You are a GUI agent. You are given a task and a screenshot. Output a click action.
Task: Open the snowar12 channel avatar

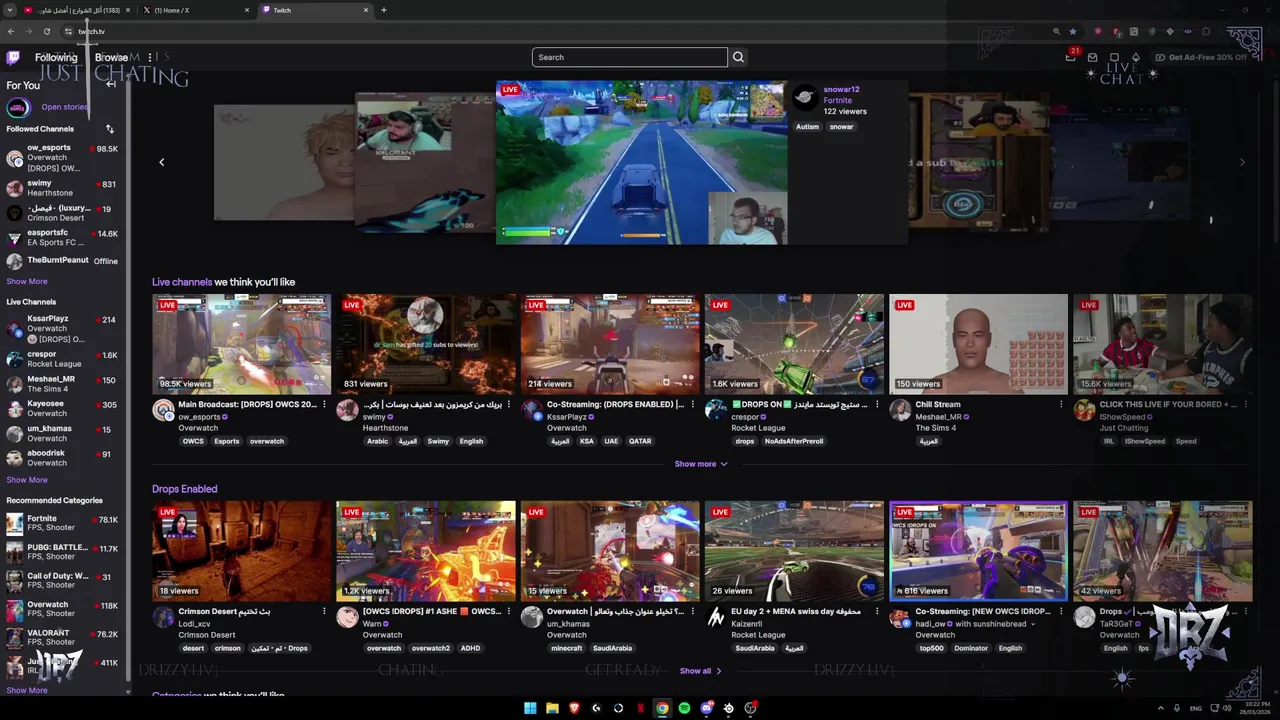pos(805,97)
